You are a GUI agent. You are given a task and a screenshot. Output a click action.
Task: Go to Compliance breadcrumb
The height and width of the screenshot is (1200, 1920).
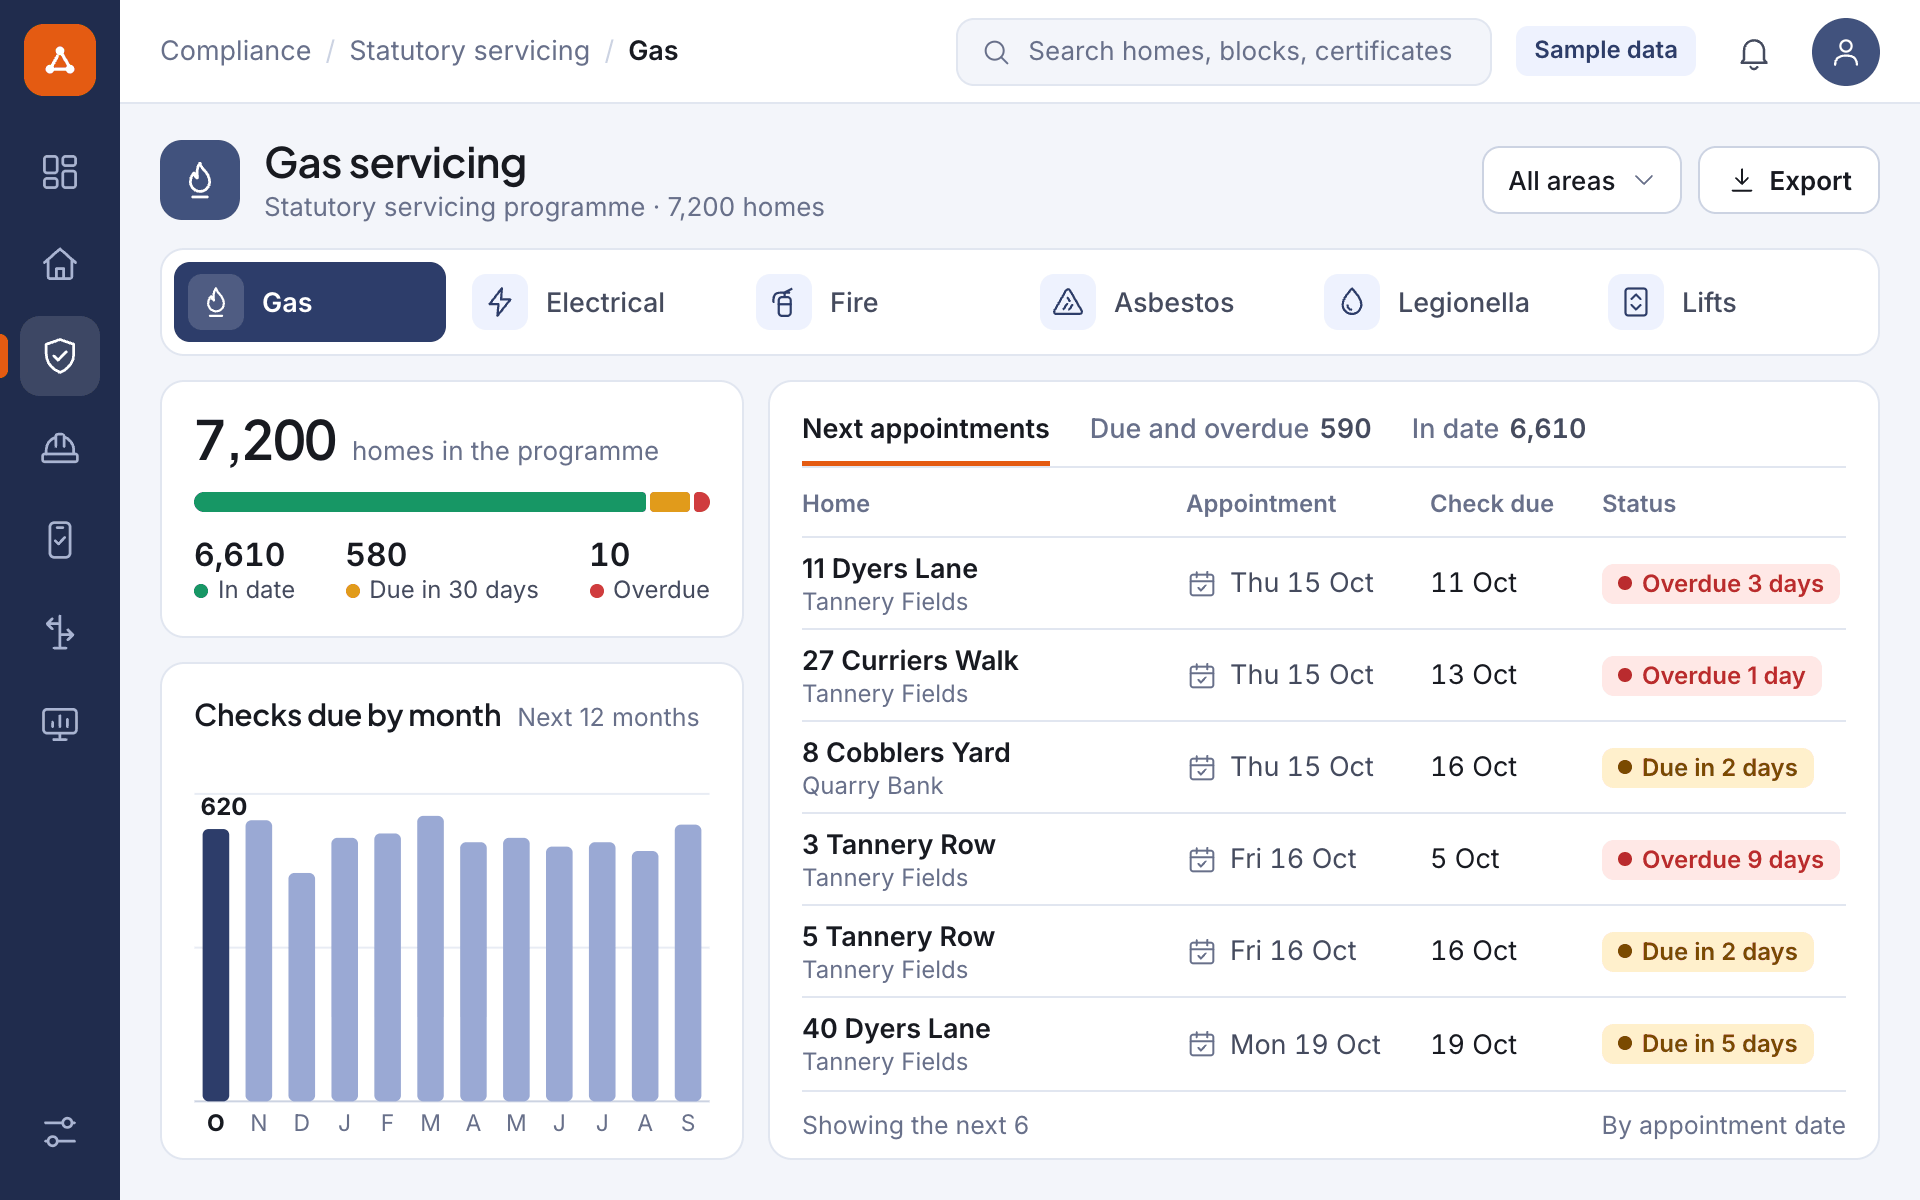click(x=236, y=51)
